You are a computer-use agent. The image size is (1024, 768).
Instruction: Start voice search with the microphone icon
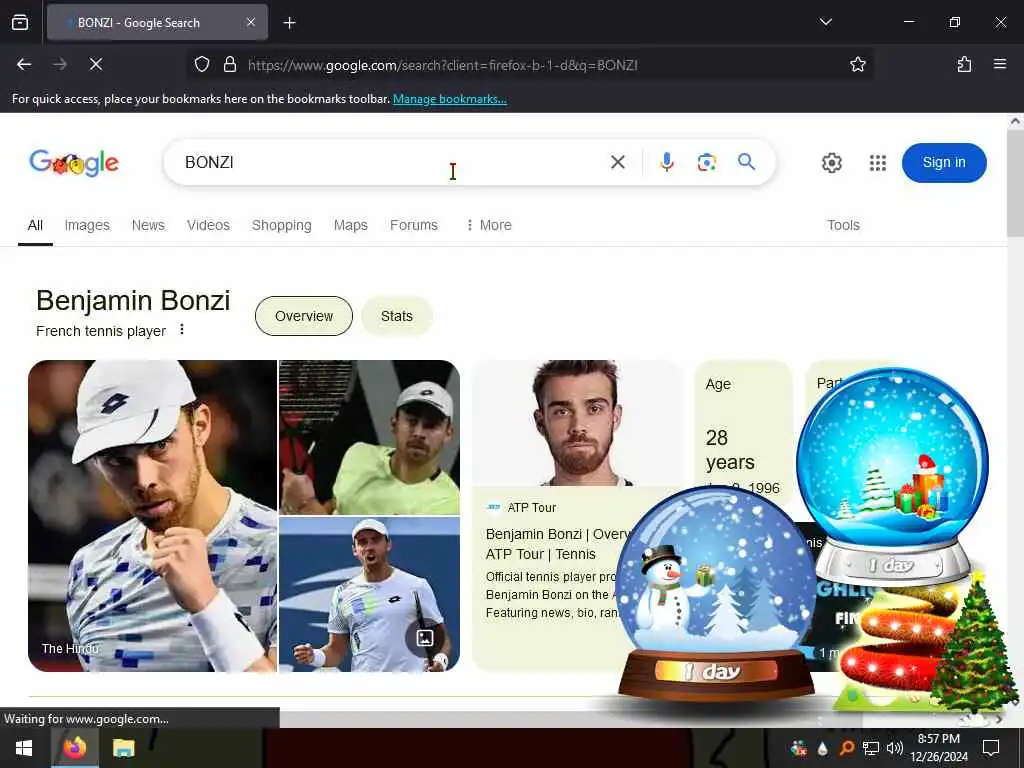[666, 162]
